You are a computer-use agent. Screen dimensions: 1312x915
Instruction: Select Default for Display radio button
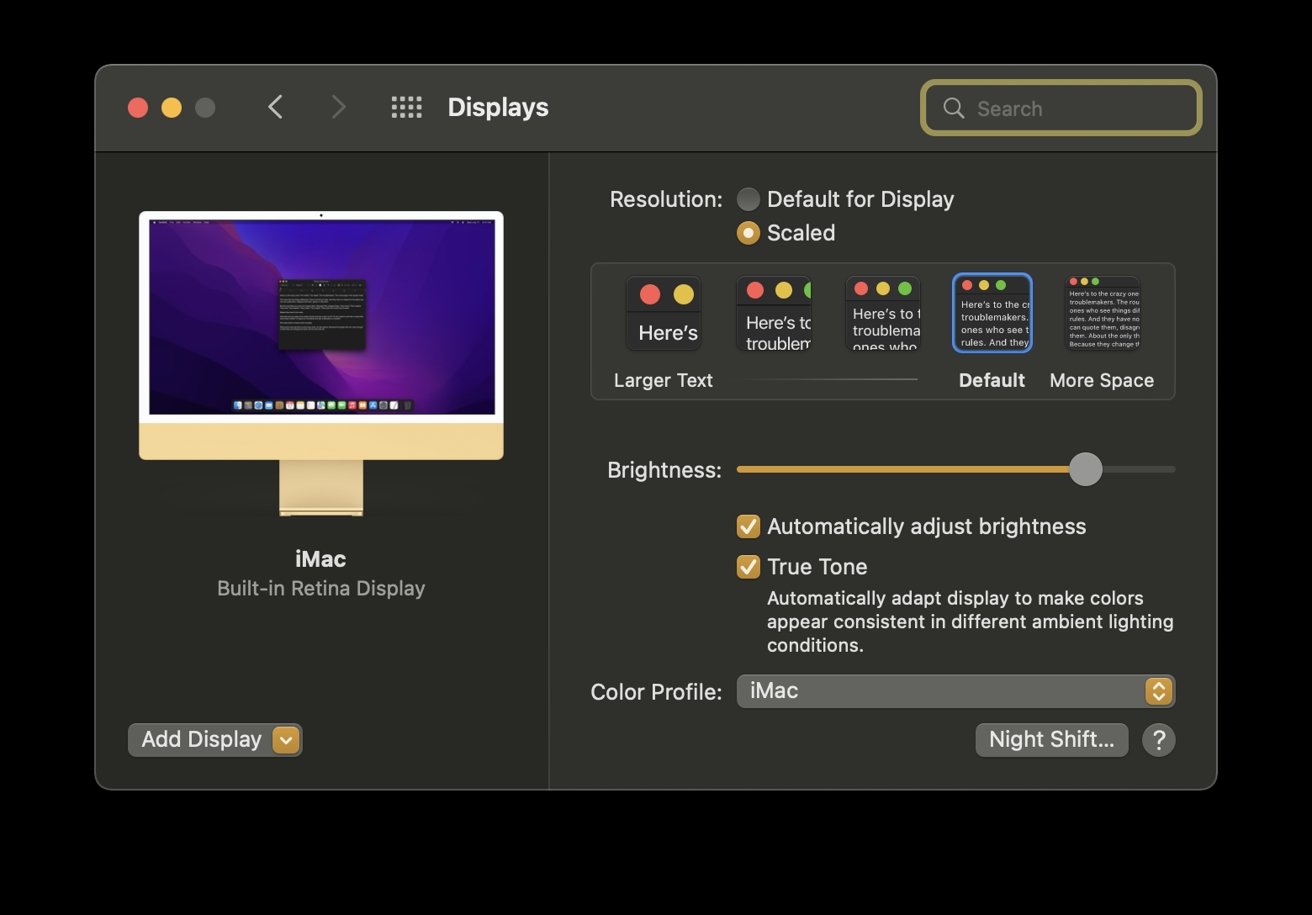[x=748, y=199]
